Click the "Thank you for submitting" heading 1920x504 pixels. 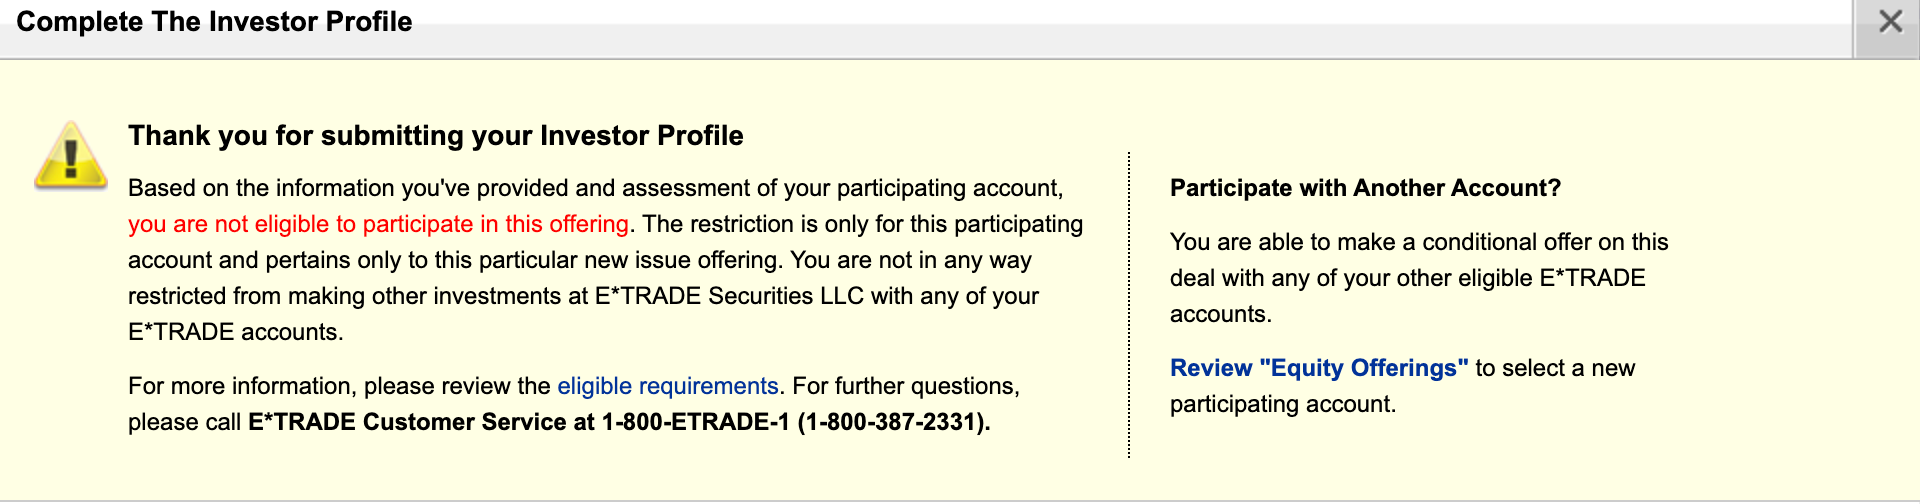pos(435,136)
